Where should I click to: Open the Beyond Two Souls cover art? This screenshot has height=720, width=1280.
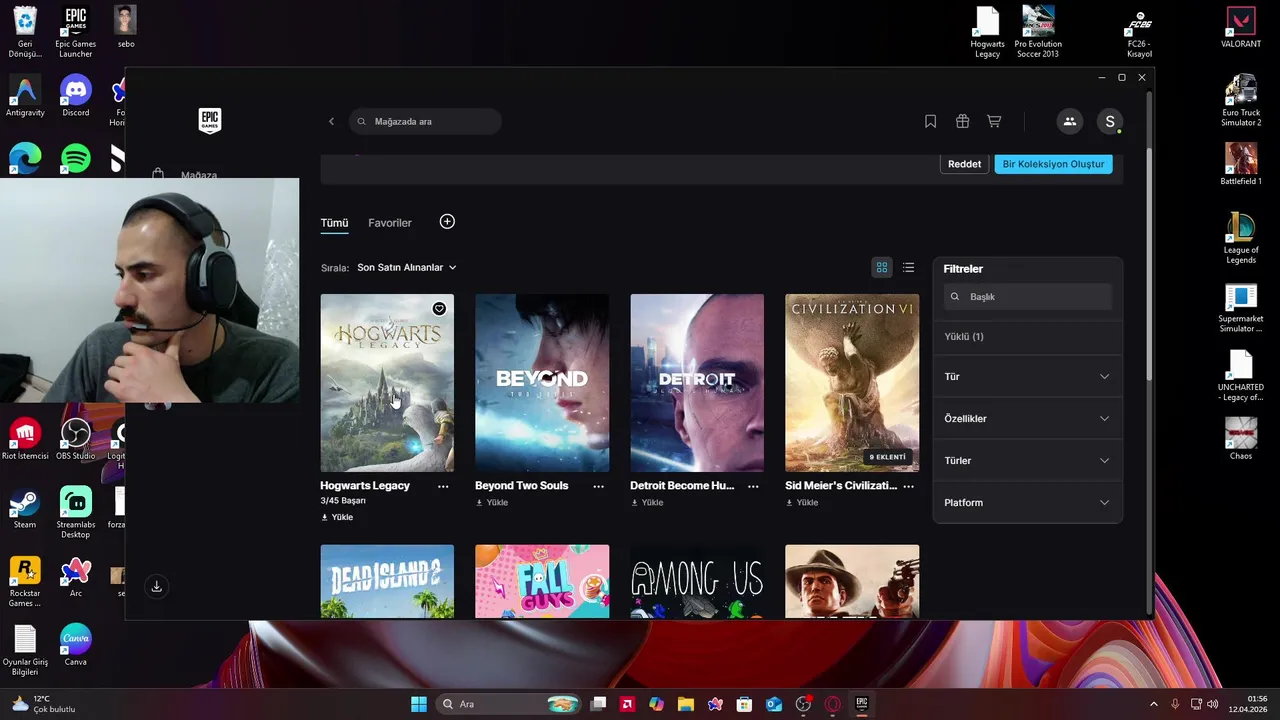click(x=542, y=382)
